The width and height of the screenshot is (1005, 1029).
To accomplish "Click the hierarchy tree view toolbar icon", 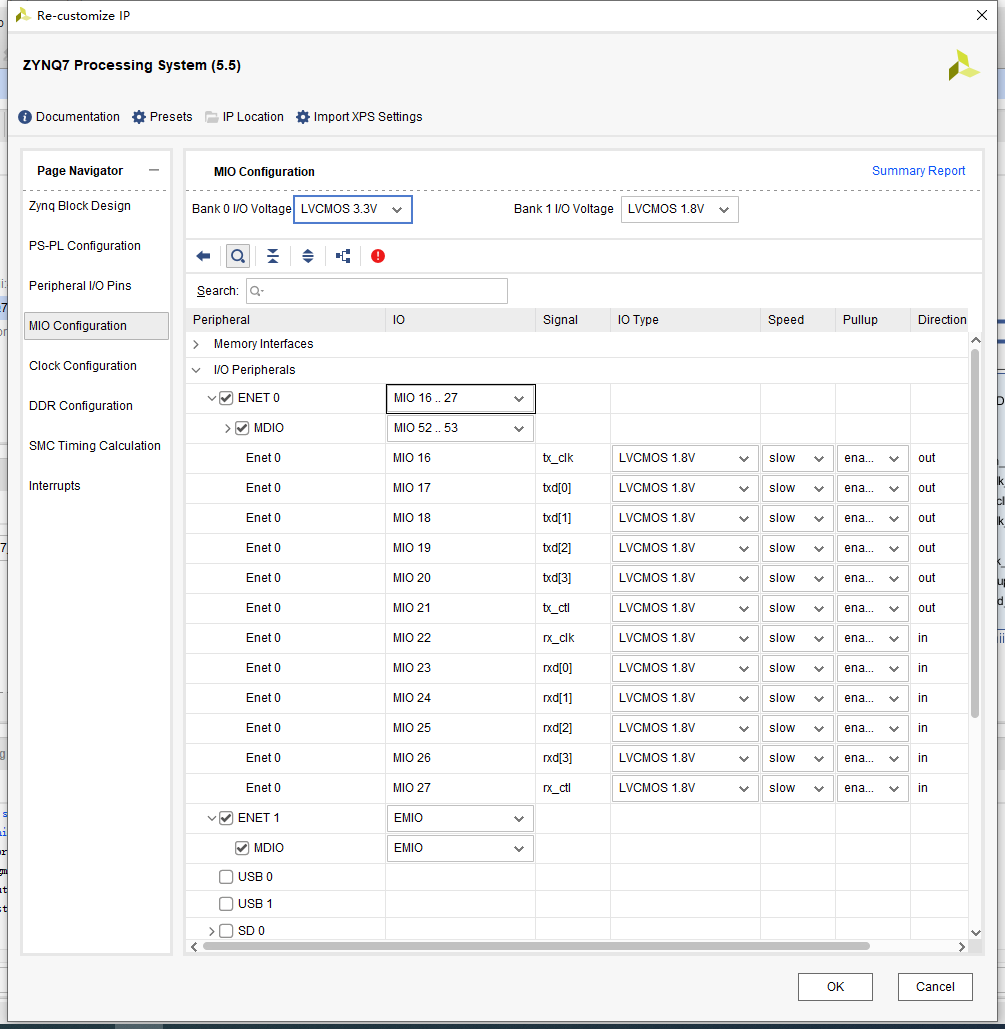I will point(343,256).
